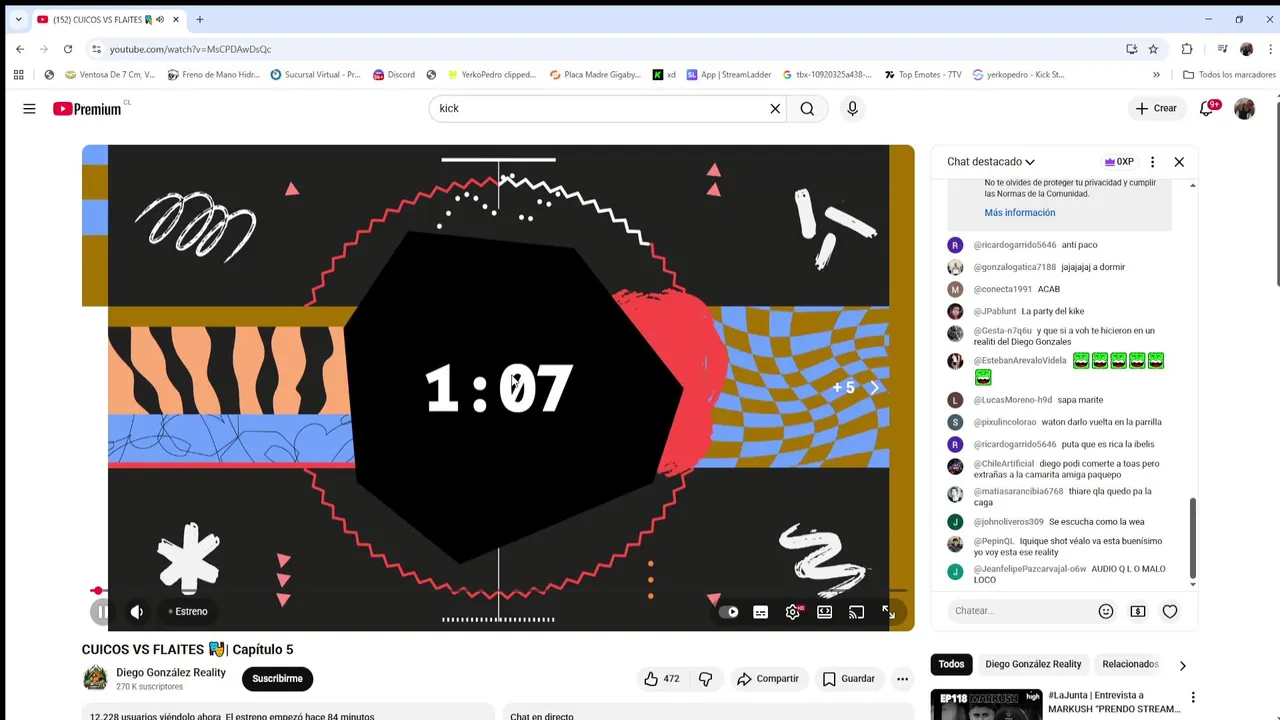Screen dimensions: 1280x720
Task: Start voice search with the microphone
Action: [852, 109]
